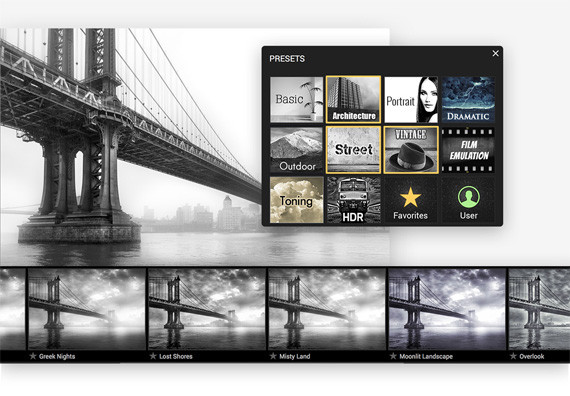Viewport: 570px width, 396px height.
Task: Open the Film Emulation presets
Action: [468, 149]
